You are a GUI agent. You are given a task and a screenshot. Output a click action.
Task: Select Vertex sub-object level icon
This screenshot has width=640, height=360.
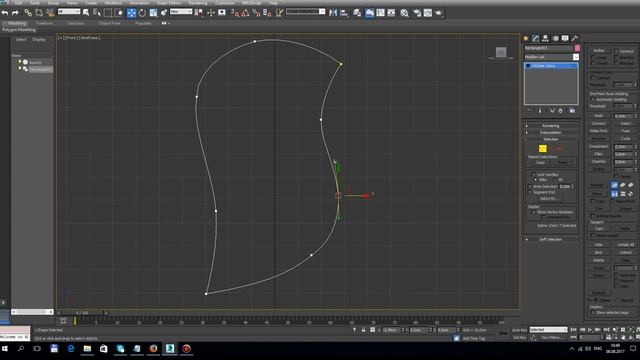click(542, 149)
